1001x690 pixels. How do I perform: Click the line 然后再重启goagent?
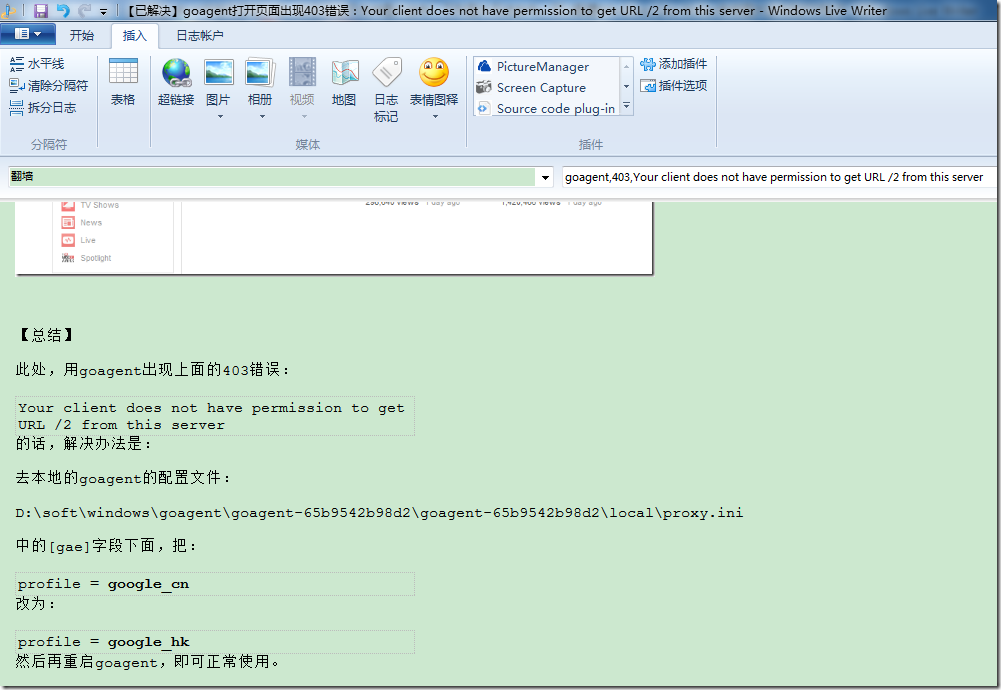pyautogui.click(x=148, y=662)
